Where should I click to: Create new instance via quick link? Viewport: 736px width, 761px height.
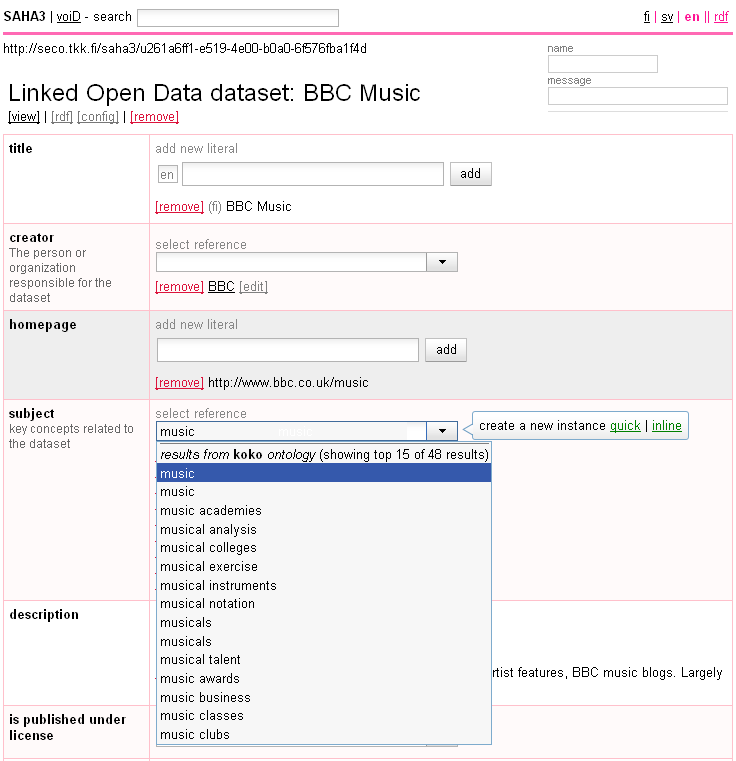[625, 426]
